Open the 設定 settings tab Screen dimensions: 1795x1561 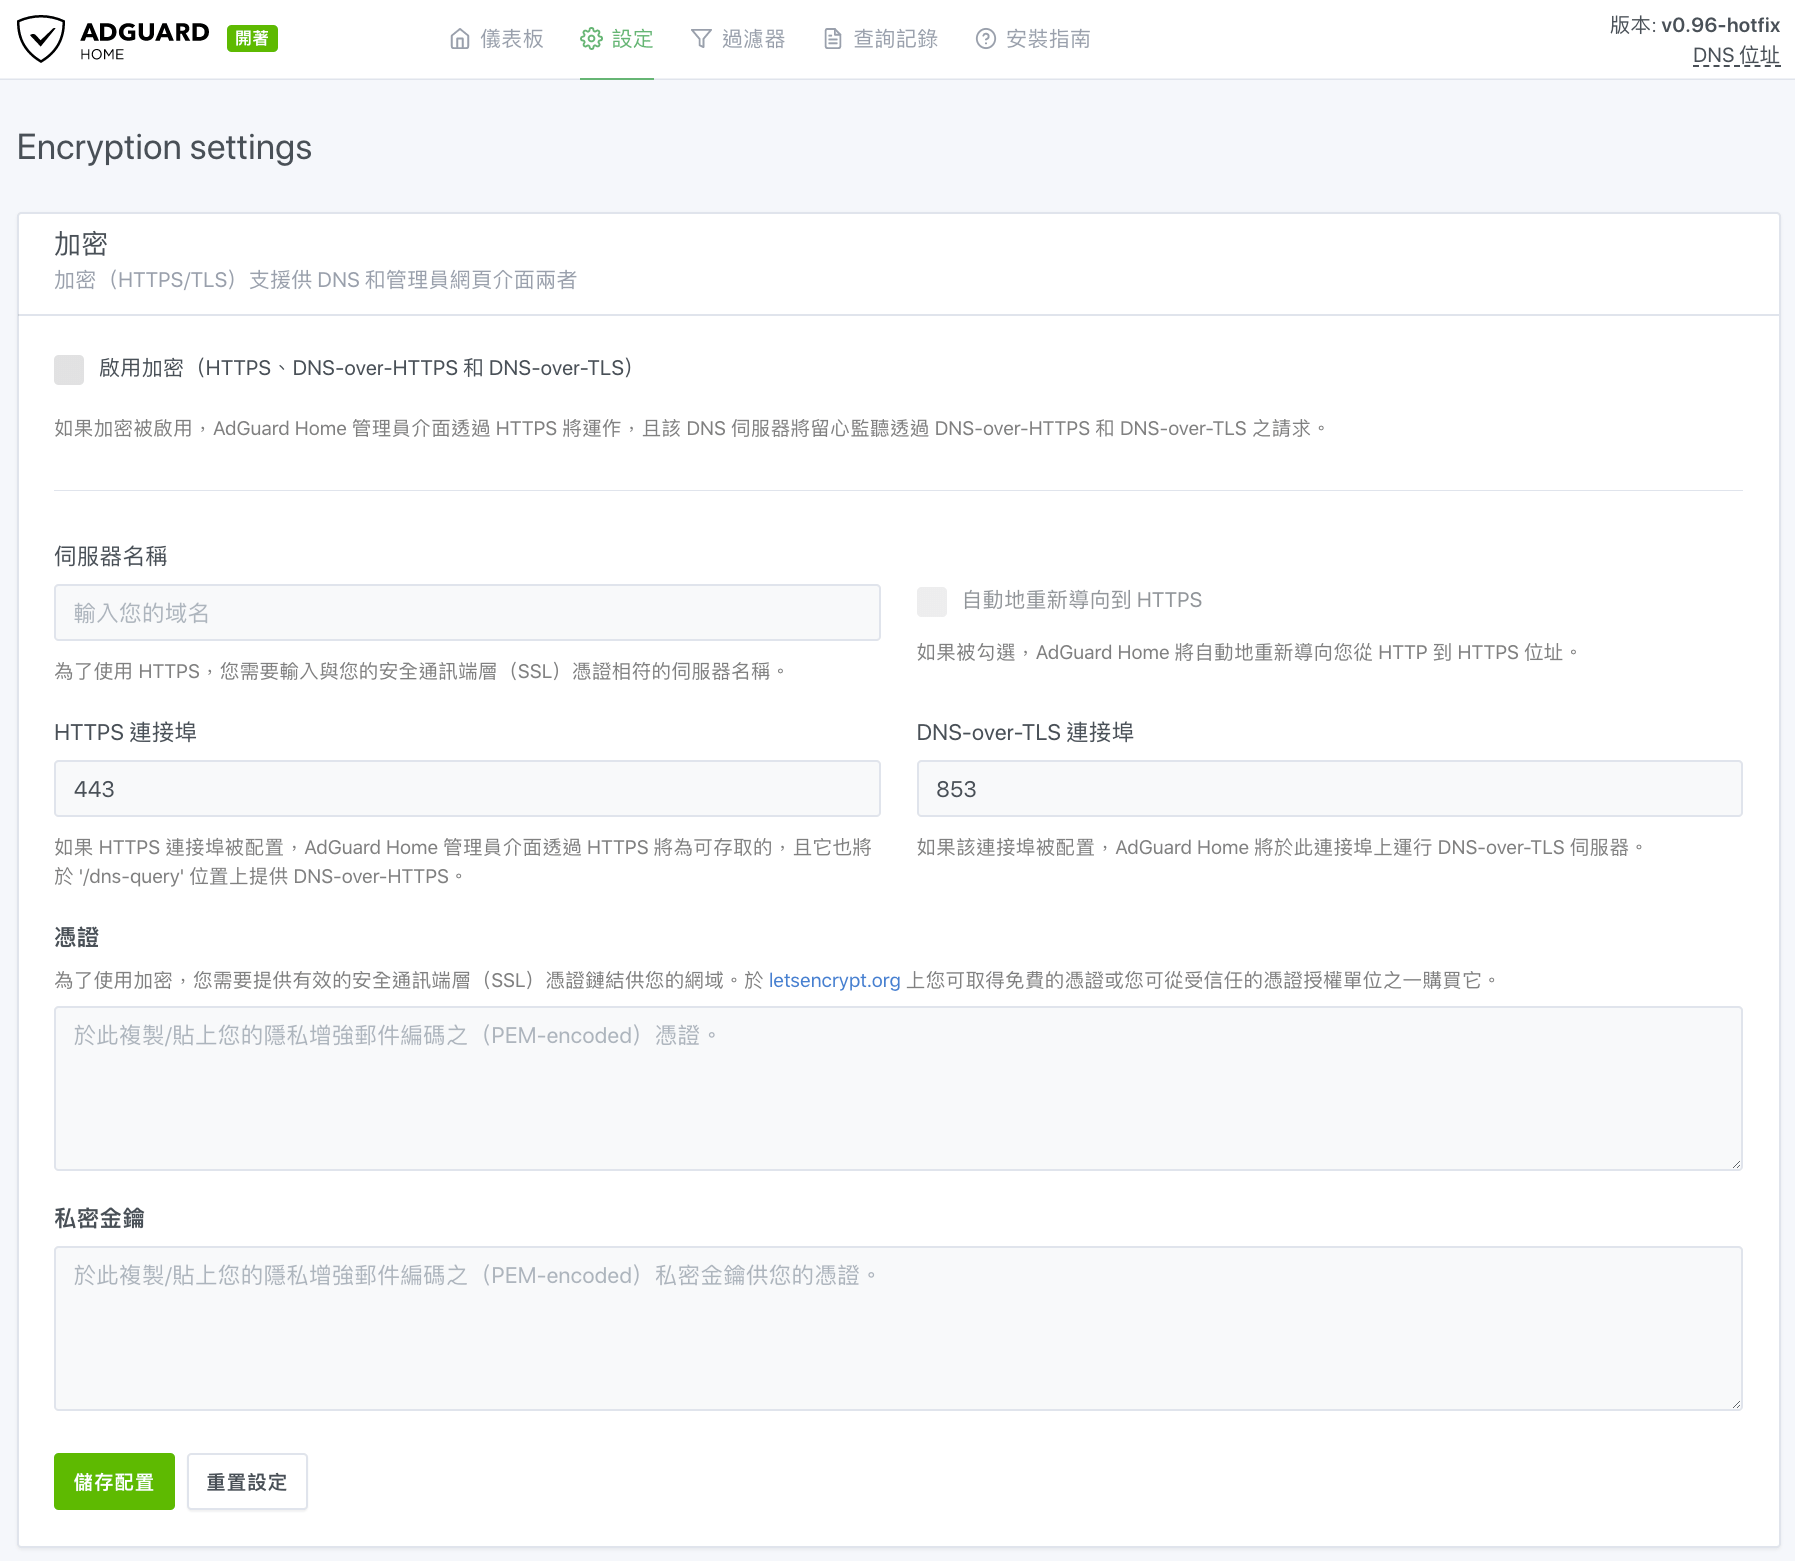click(617, 39)
